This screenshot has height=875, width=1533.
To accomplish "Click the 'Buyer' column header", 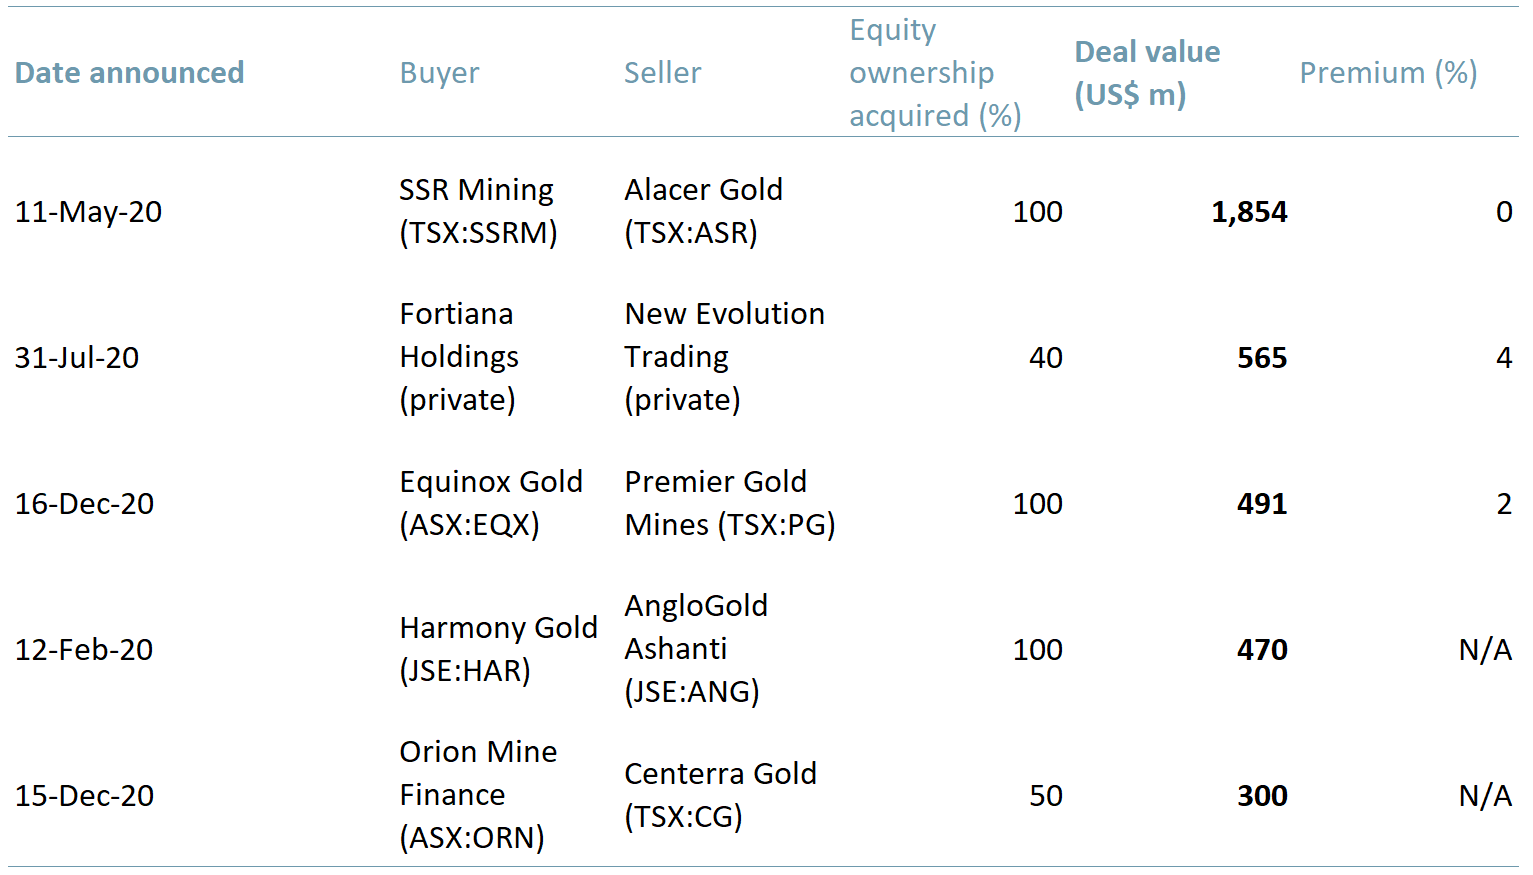I will (439, 73).
